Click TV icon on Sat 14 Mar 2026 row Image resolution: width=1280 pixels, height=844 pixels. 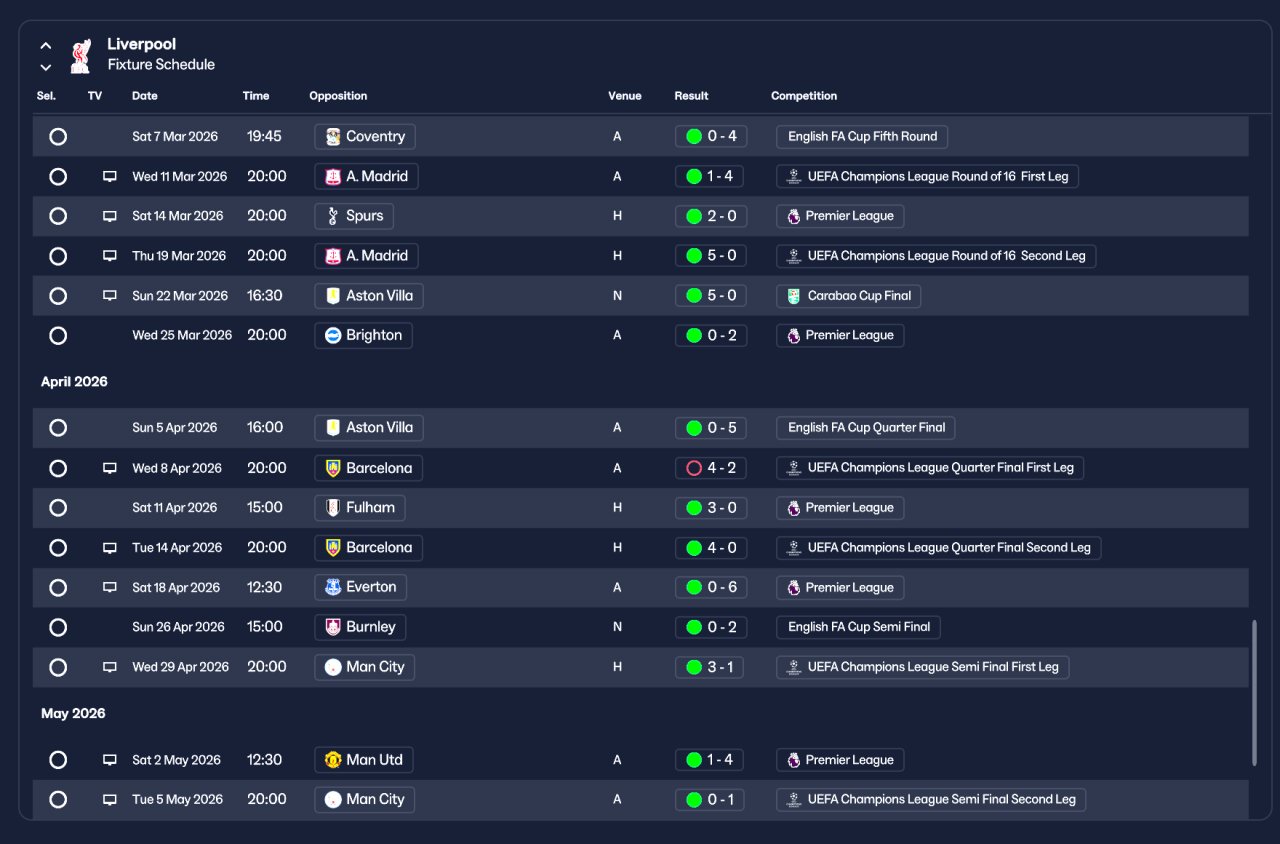[110, 217]
